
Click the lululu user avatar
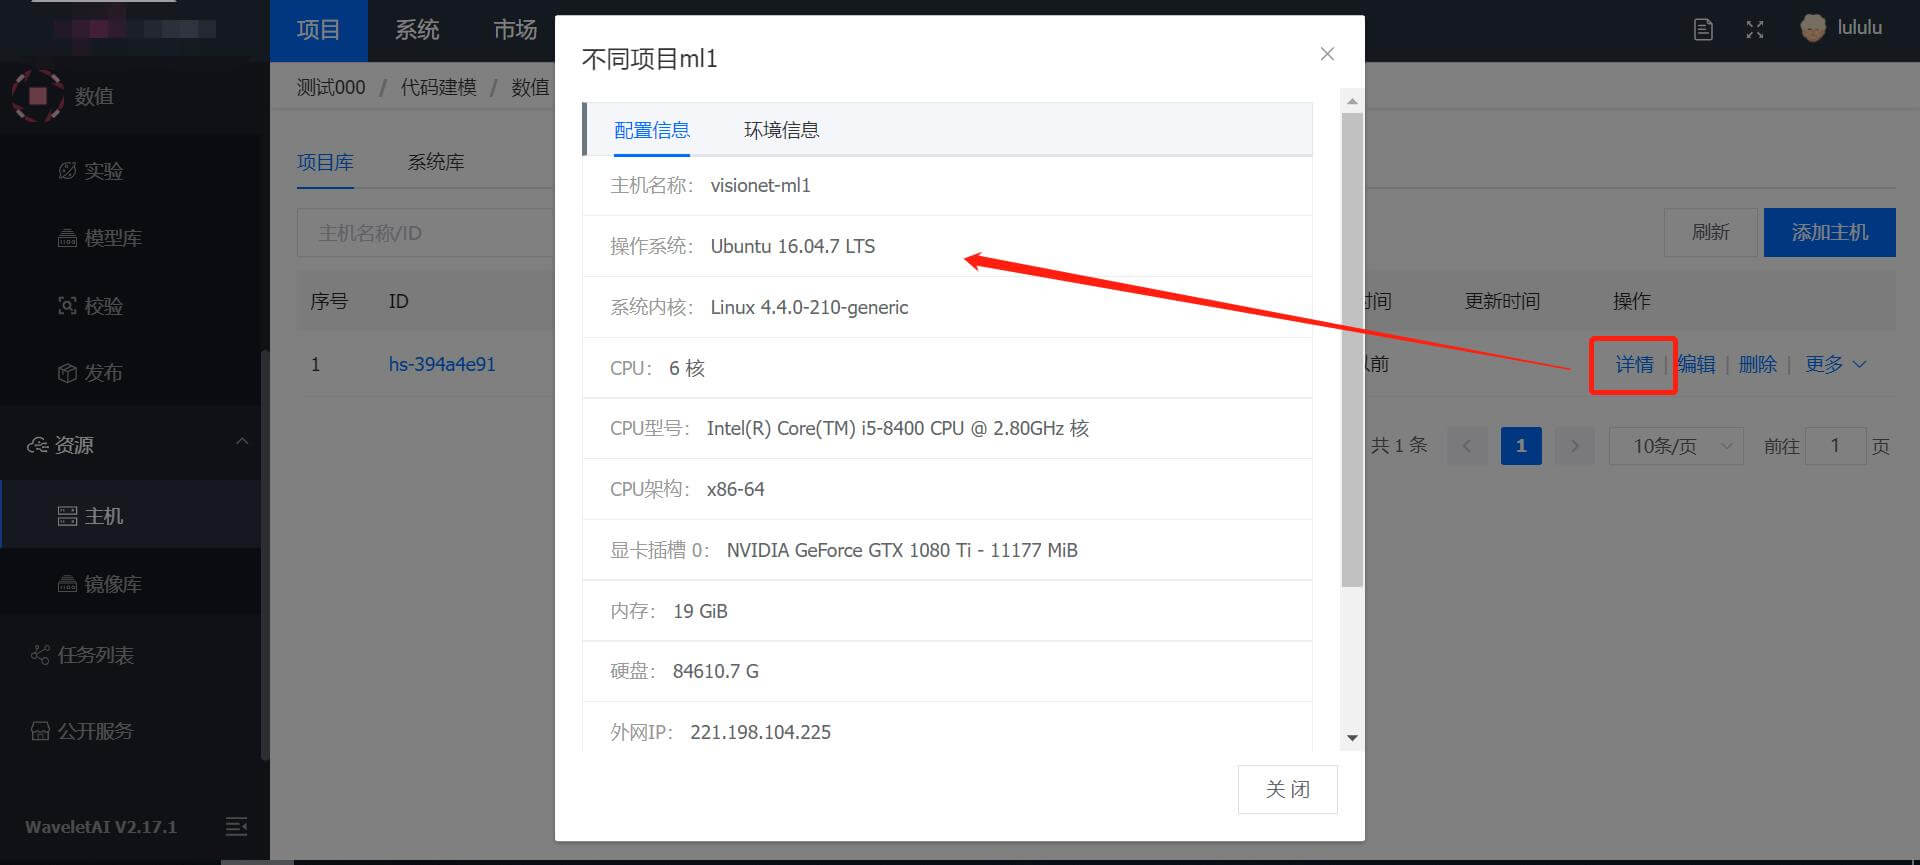[1812, 28]
